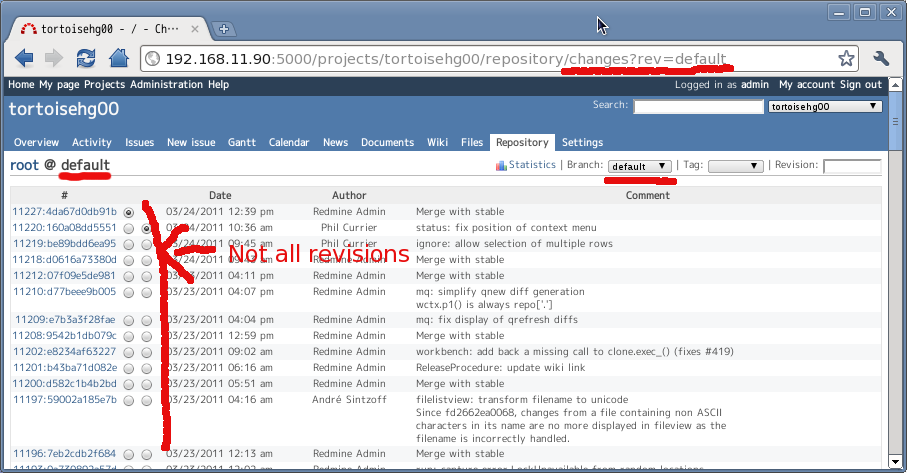
Task: Open the Repository tab
Action: pos(522,142)
